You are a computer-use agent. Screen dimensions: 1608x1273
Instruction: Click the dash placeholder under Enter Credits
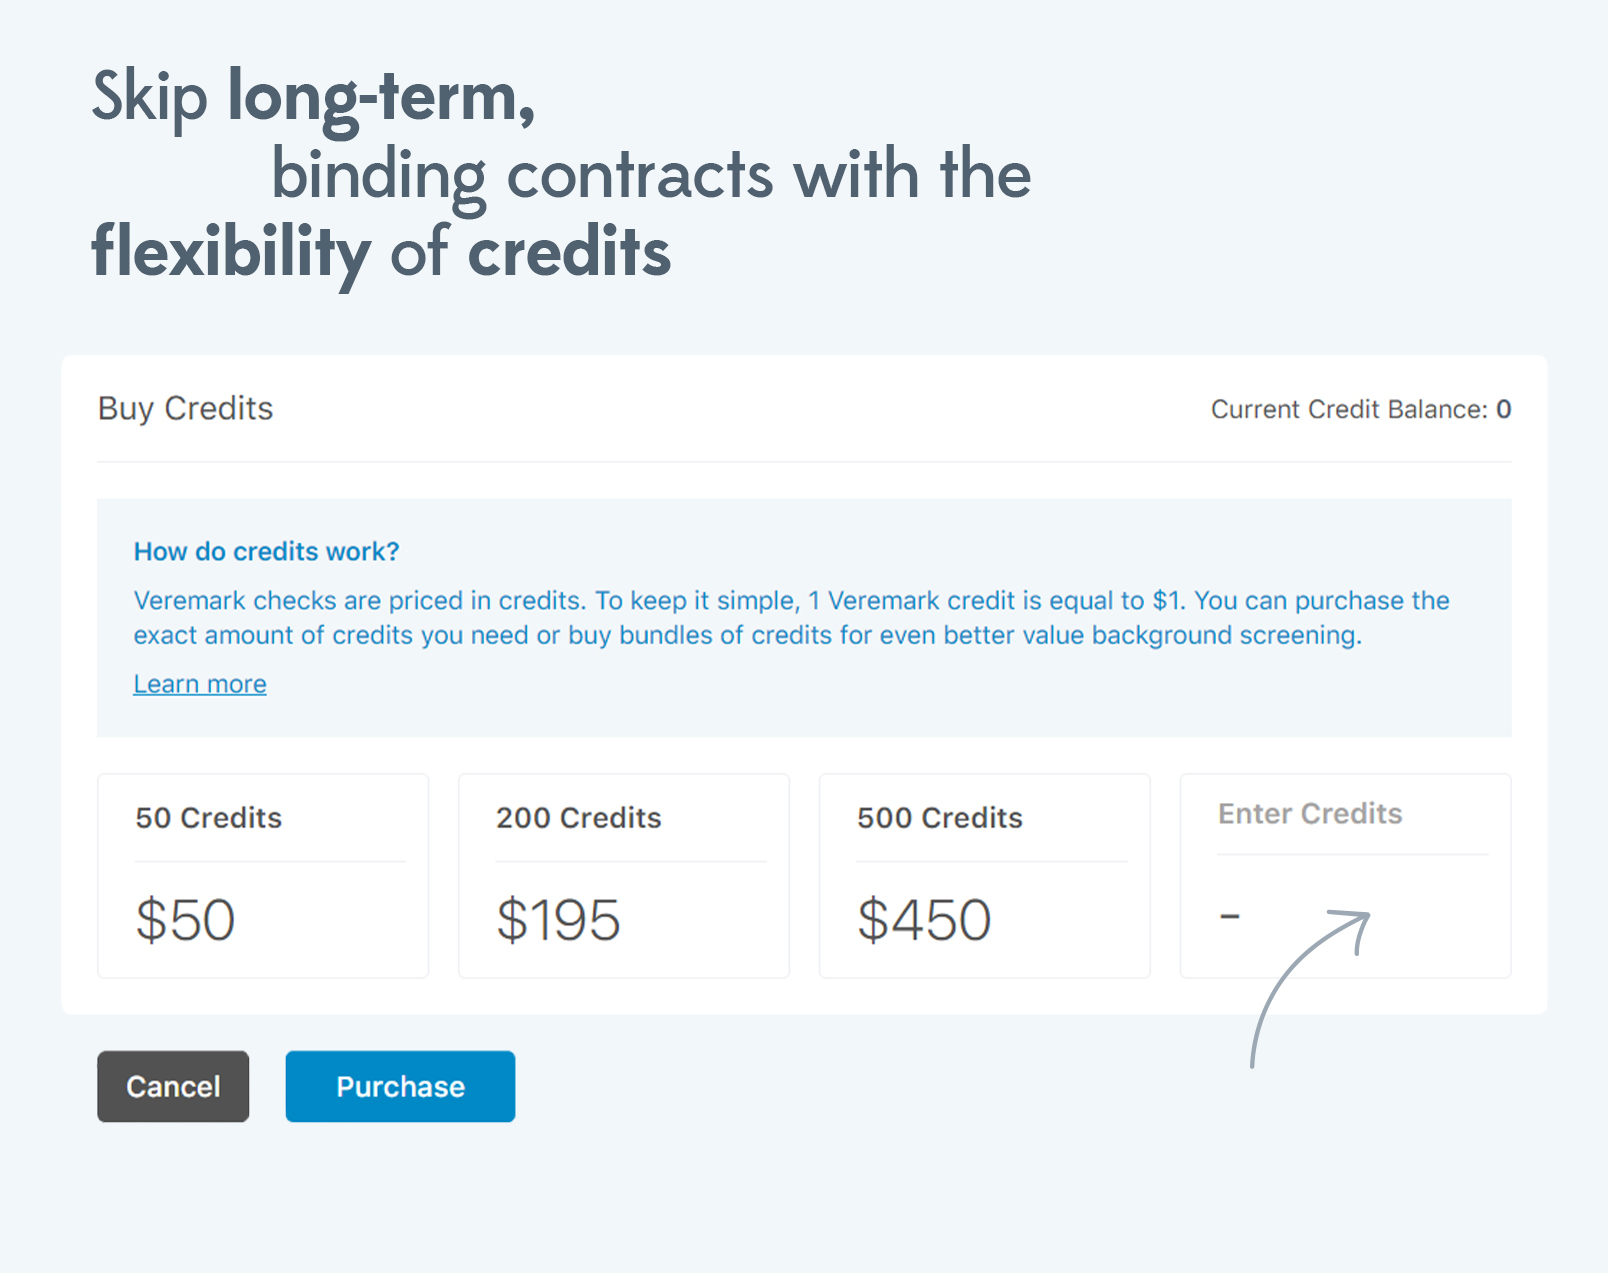(1230, 915)
